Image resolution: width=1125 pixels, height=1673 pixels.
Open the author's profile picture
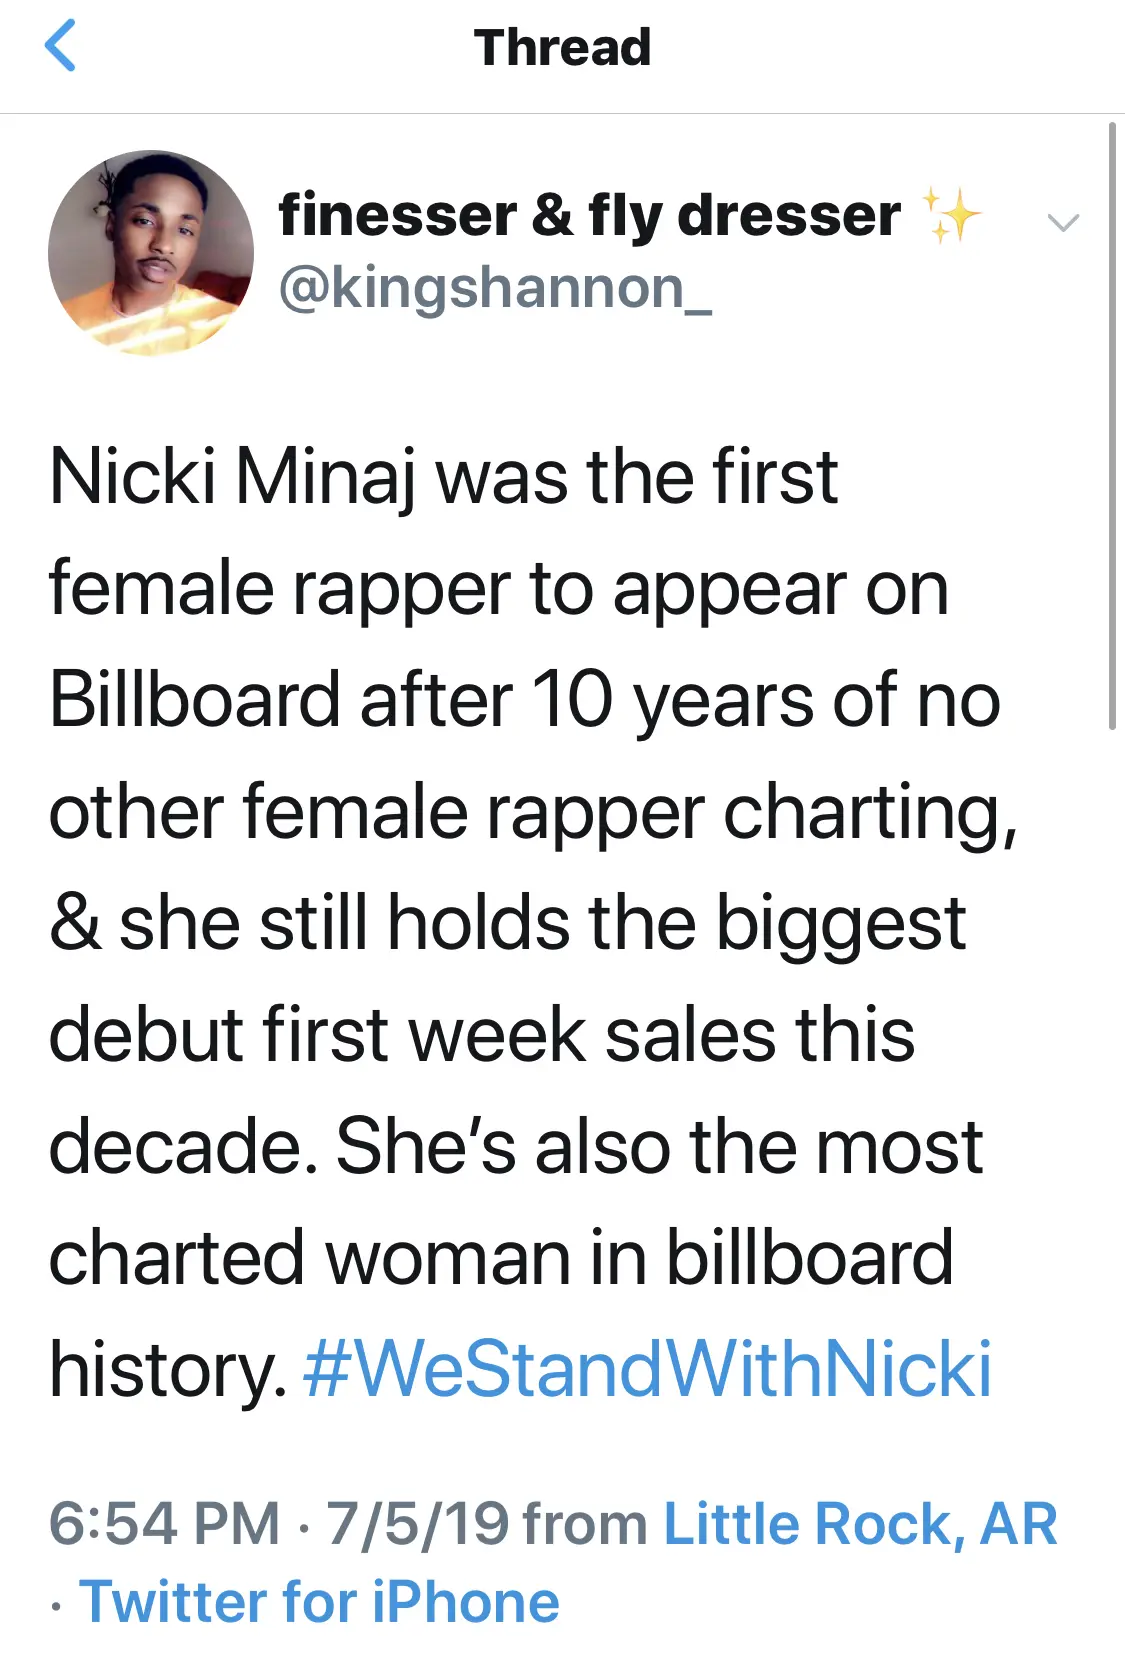(x=150, y=253)
